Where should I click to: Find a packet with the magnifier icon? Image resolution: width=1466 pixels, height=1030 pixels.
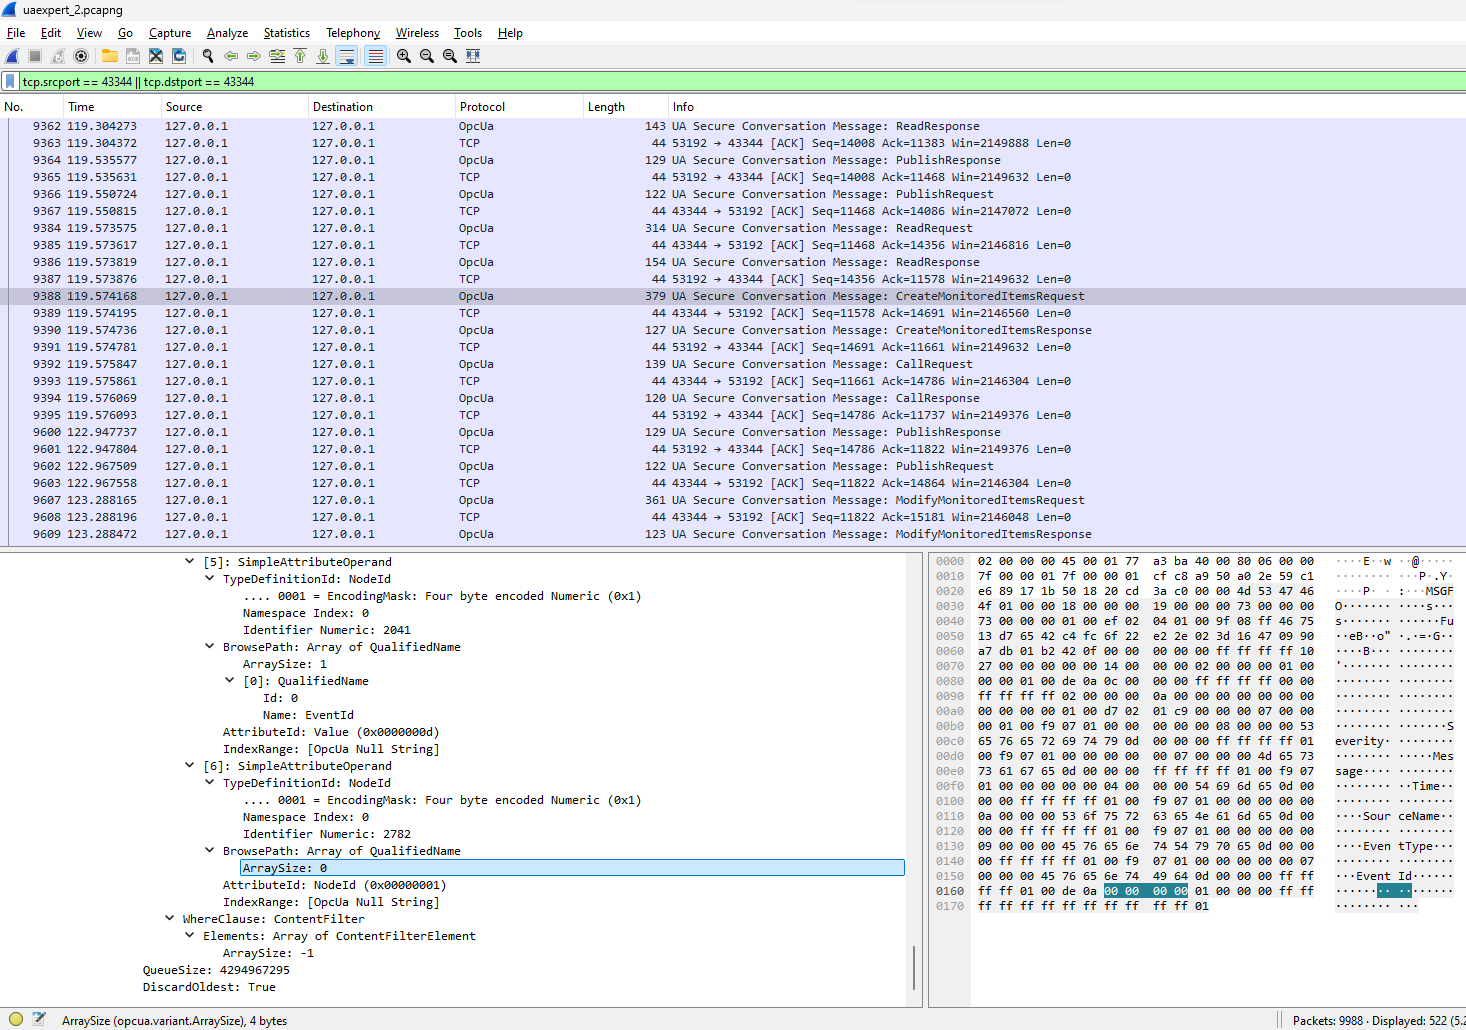click(208, 56)
